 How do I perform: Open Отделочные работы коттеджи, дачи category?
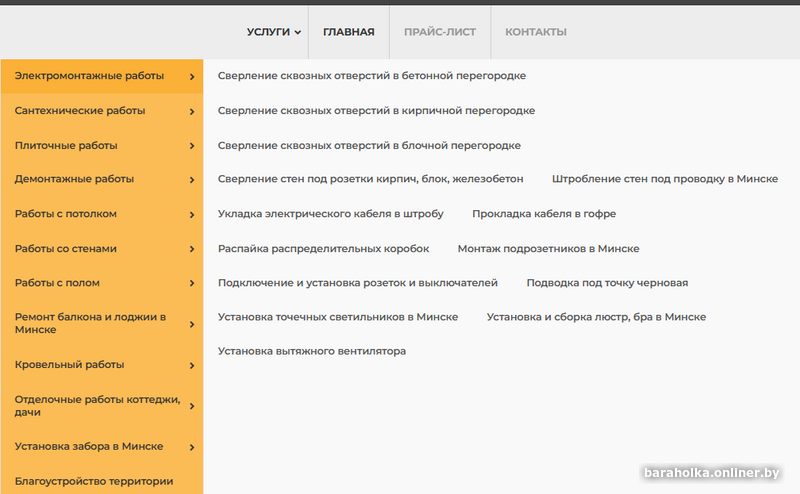point(97,406)
